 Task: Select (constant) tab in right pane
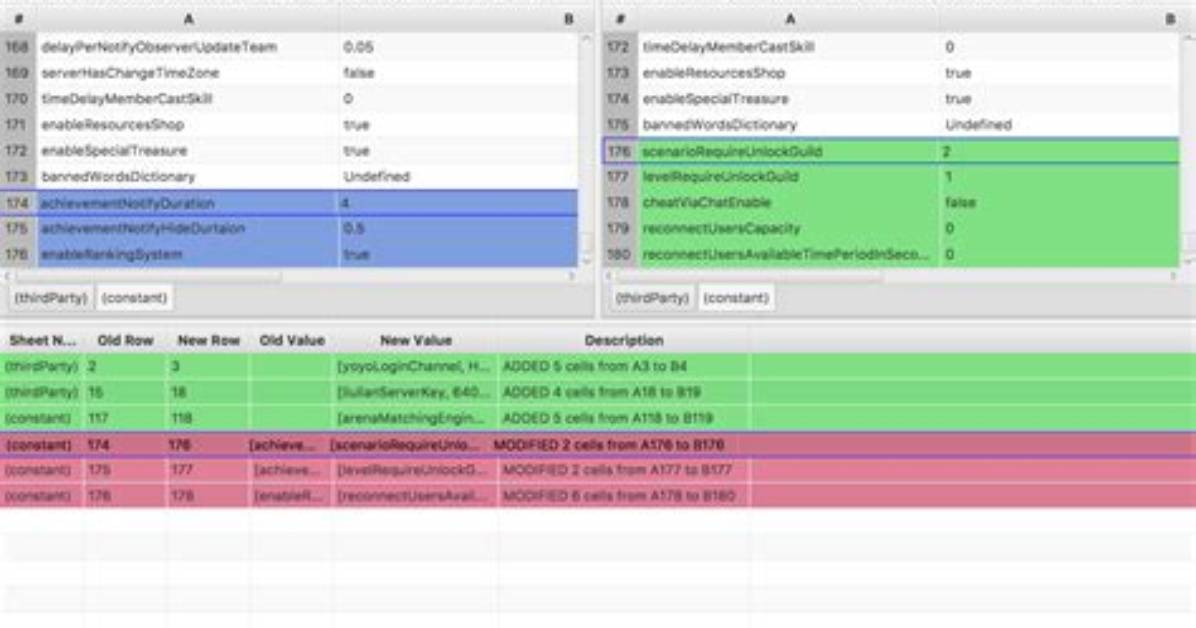(736, 298)
